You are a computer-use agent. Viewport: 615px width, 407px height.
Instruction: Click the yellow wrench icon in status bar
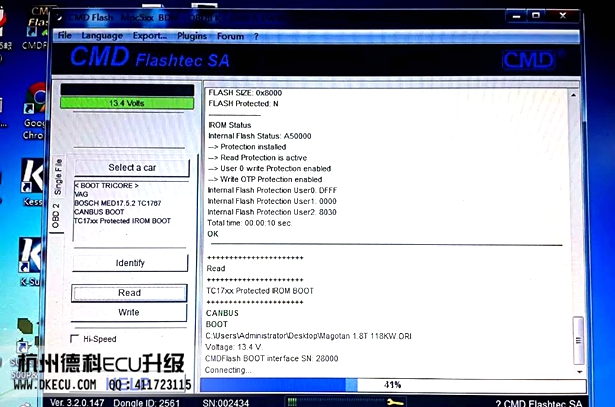click(395, 402)
